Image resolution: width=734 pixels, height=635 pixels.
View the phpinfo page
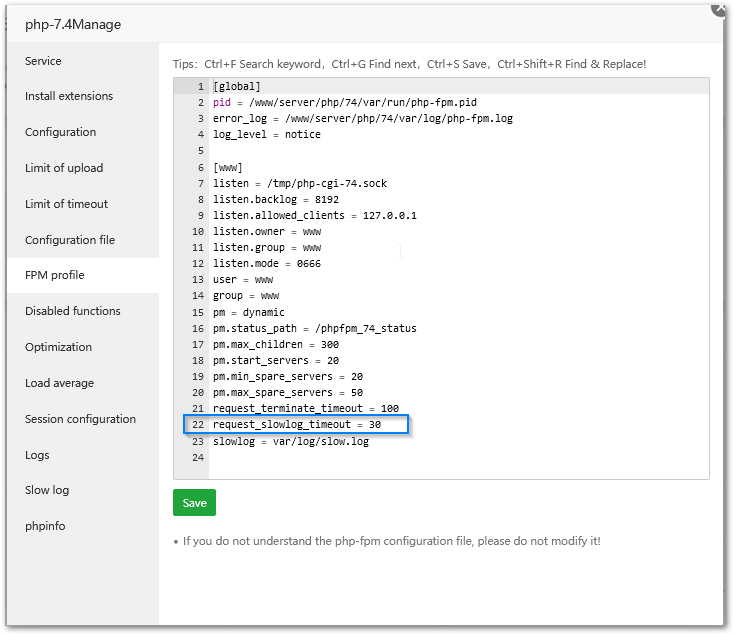pyautogui.click(x=45, y=526)
